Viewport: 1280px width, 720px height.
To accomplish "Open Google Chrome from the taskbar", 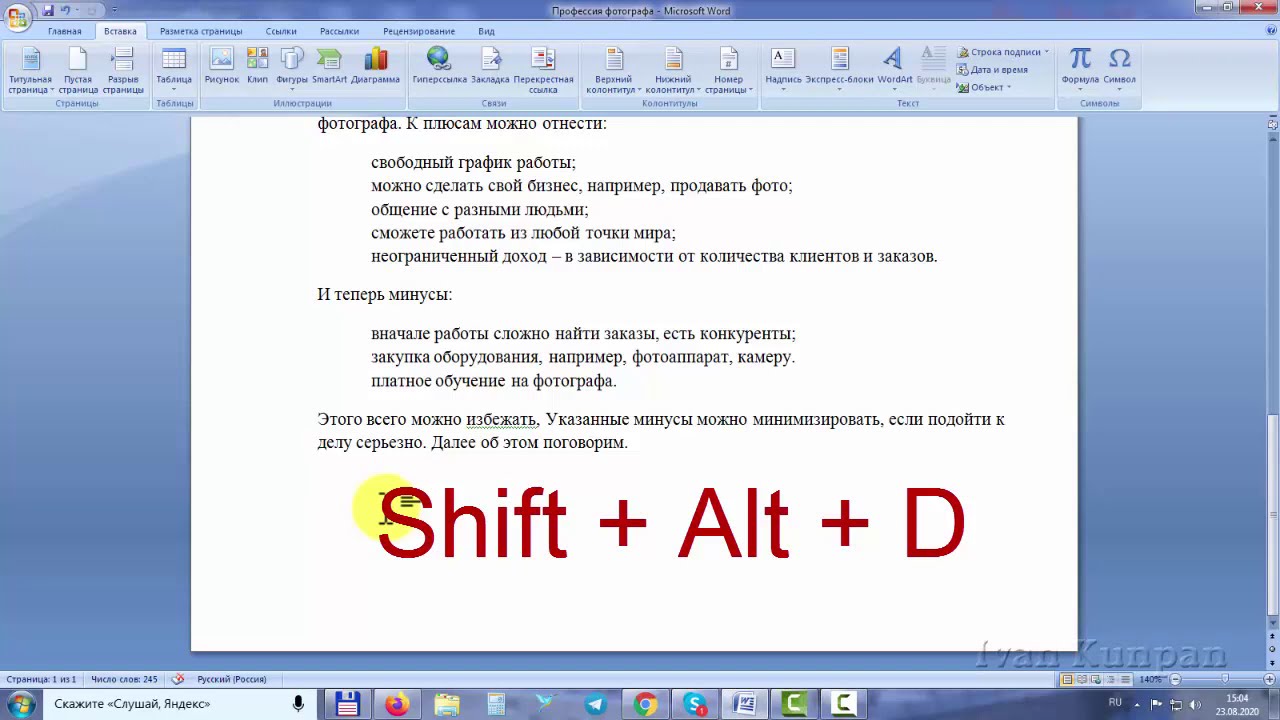I will tap(645, 705).
